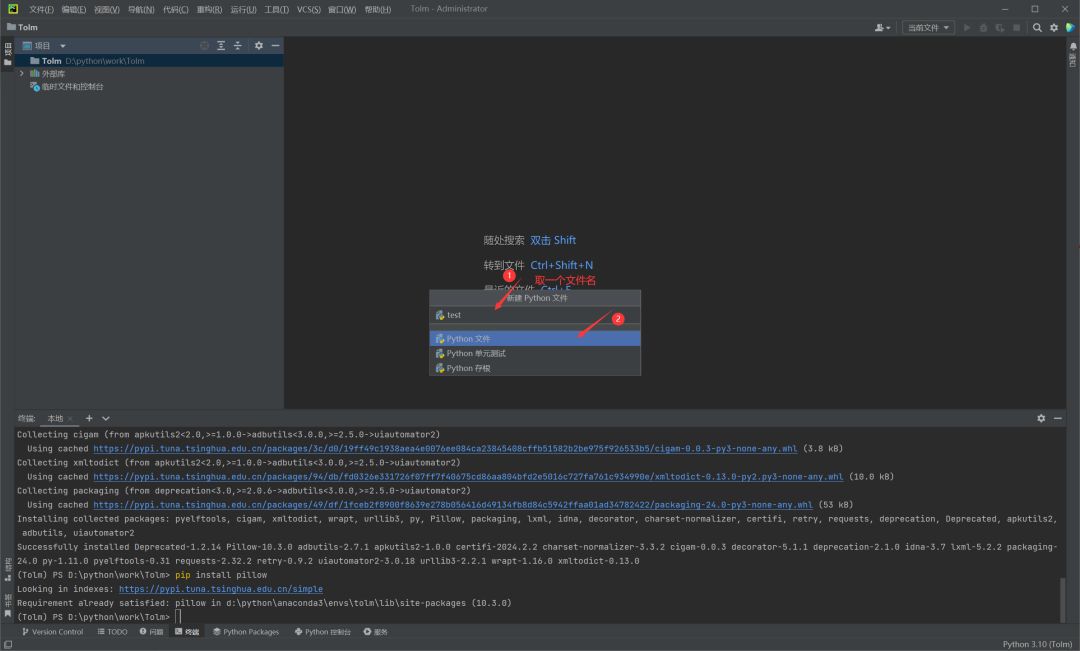This screenshot has height=651, width=1080.
Task: Open the 文件(F) menu
Action: pos(41,9)
